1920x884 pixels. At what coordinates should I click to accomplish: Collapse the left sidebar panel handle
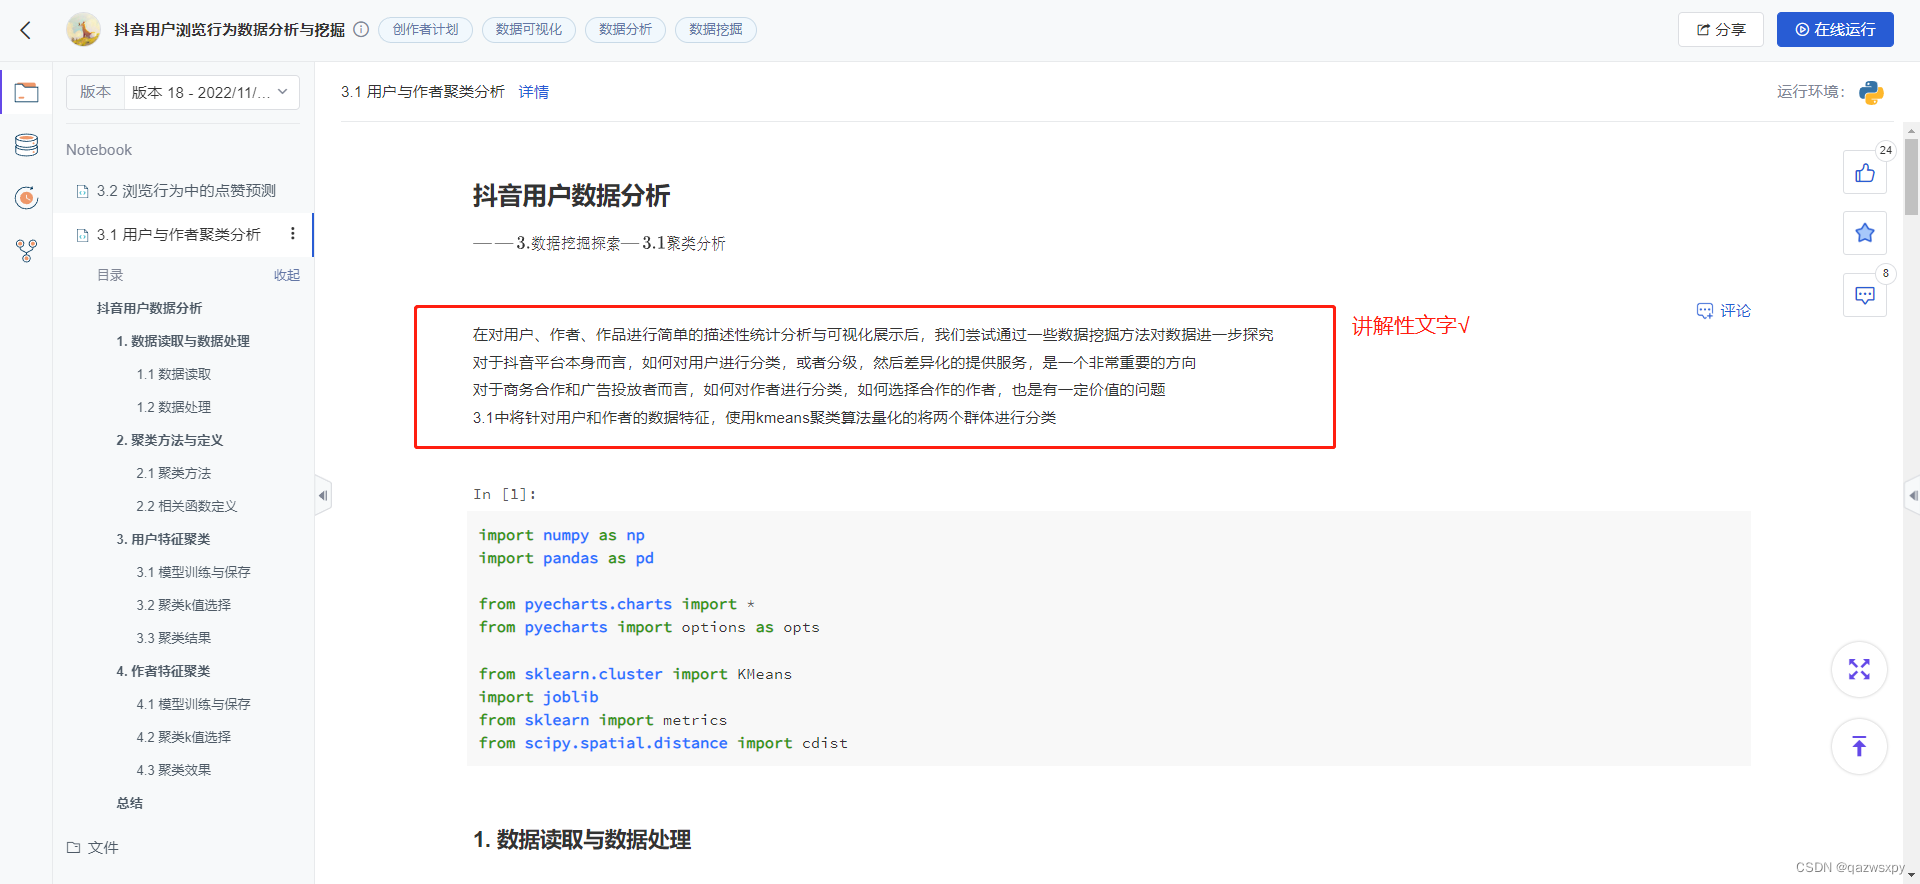(322, 495)
